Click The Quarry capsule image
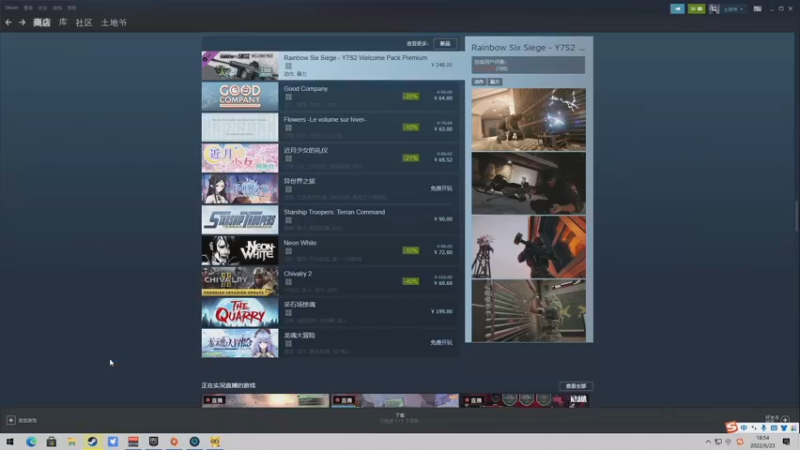 tap(240, 312)
